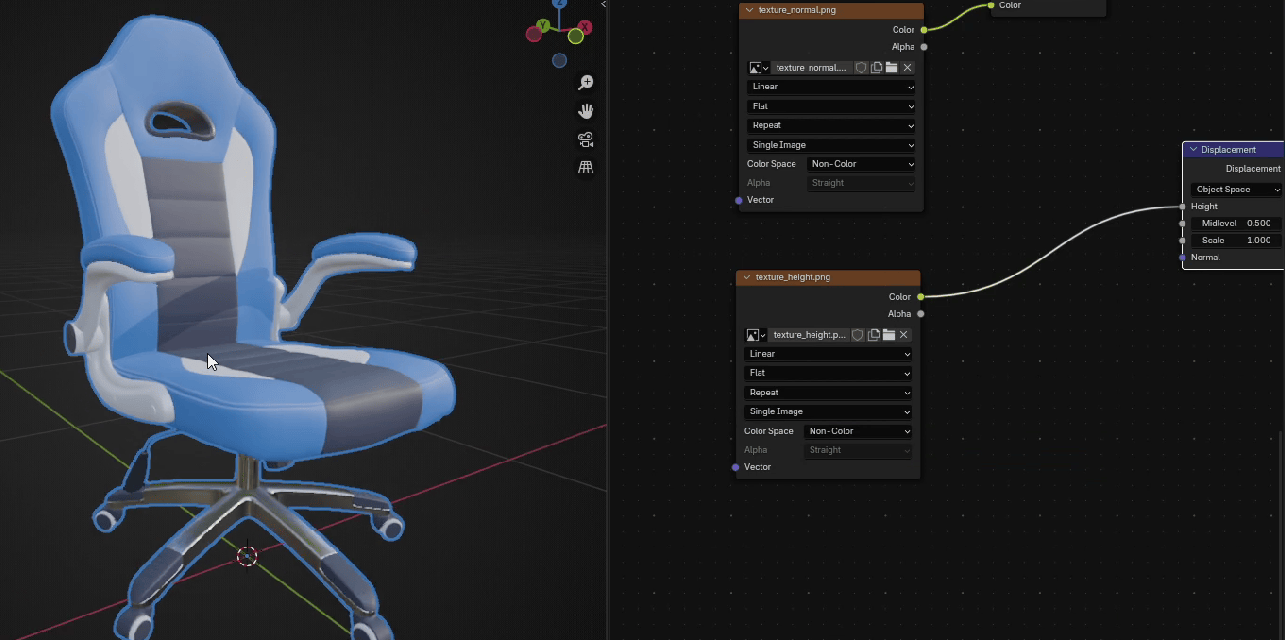
Task: Toggle fake user shield on texture_height
Action: click(x=857, y=335)
